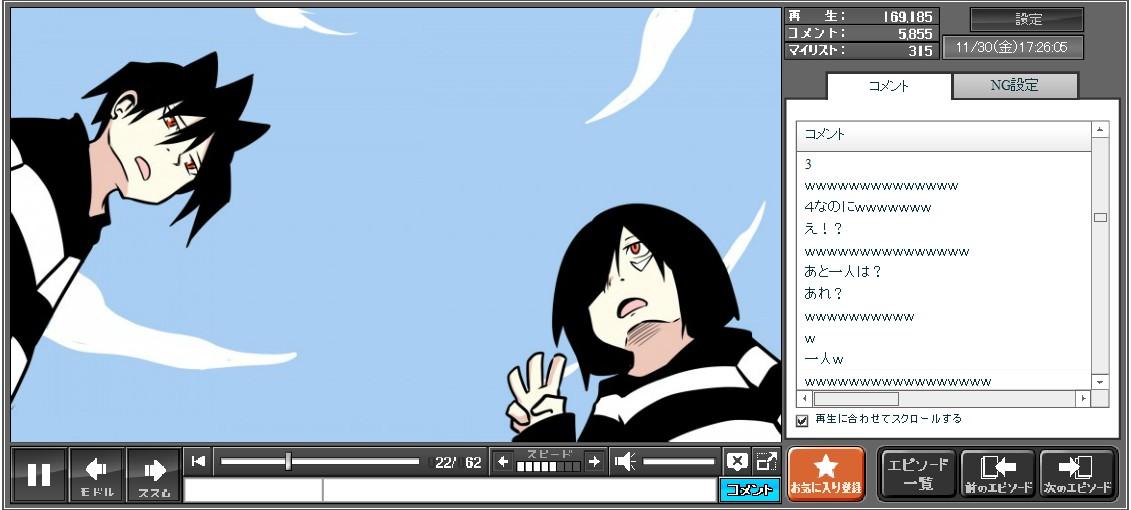Go to next episode (次のエピソード)
The width and height of the screenshot is (1131, 510).
click(1077, 474)
